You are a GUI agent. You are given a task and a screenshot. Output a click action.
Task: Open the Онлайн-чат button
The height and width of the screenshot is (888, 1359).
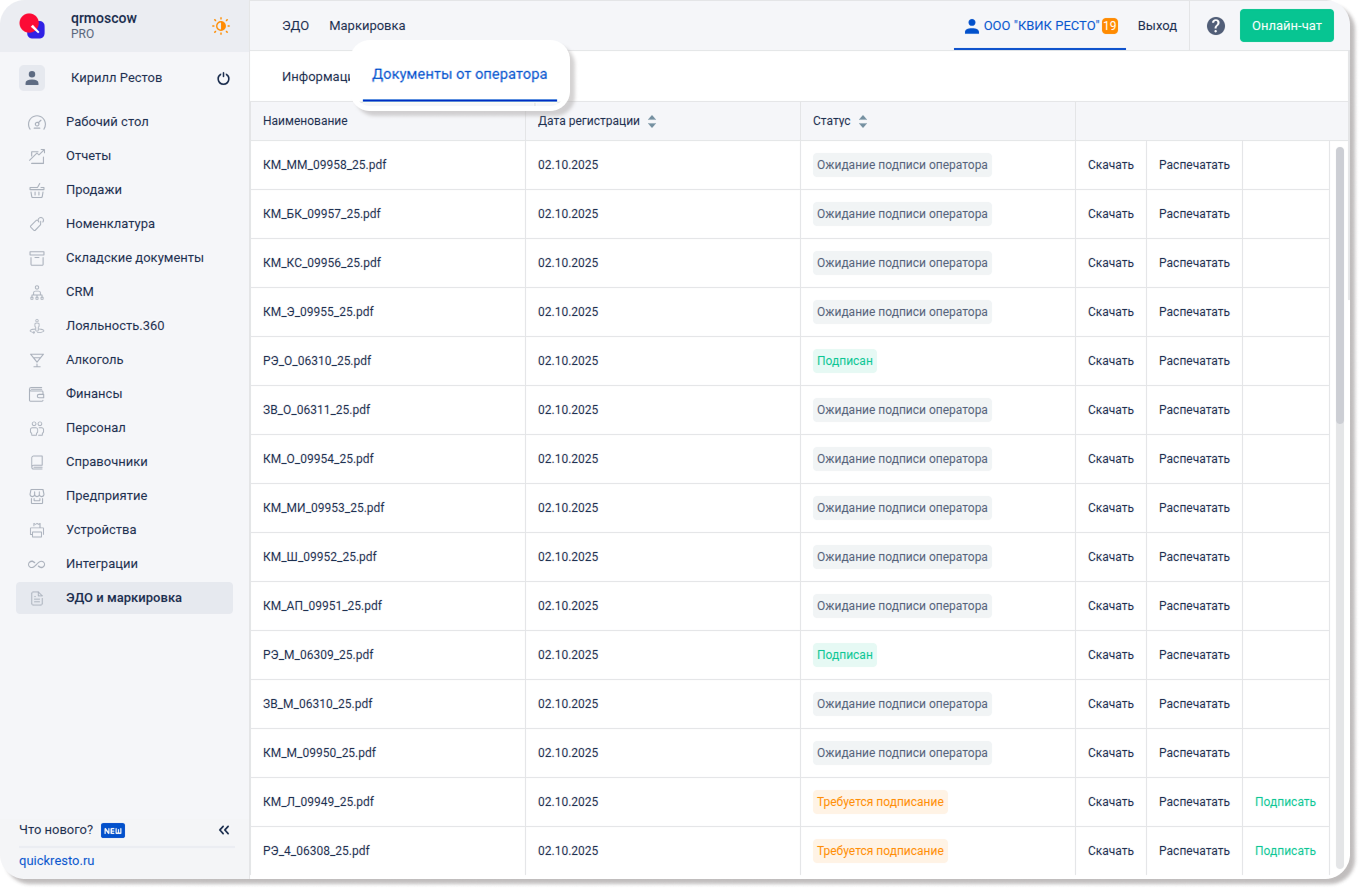1286,26
